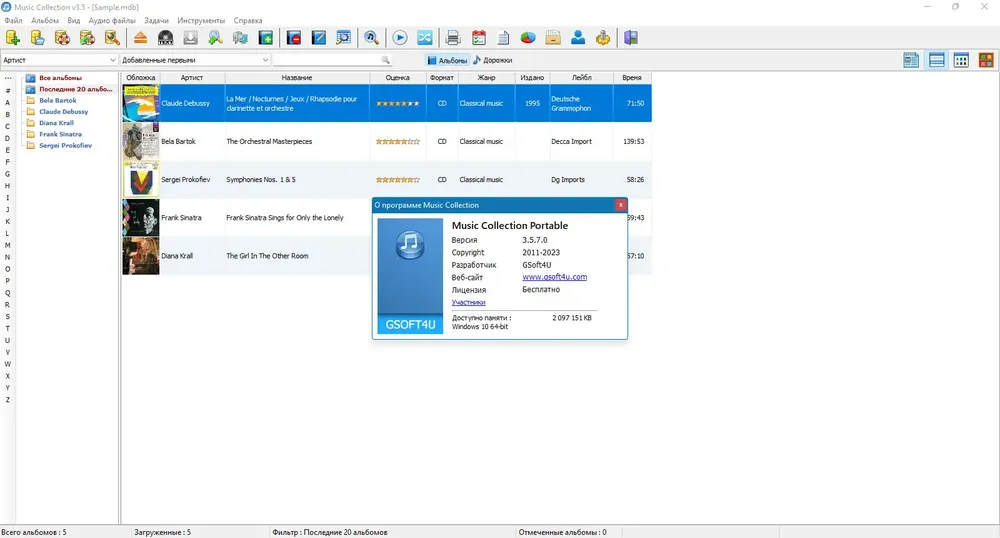Viewport: 1000px width, 538px height.
Task: Open the Инструменты menu
Action: [201, 20]
